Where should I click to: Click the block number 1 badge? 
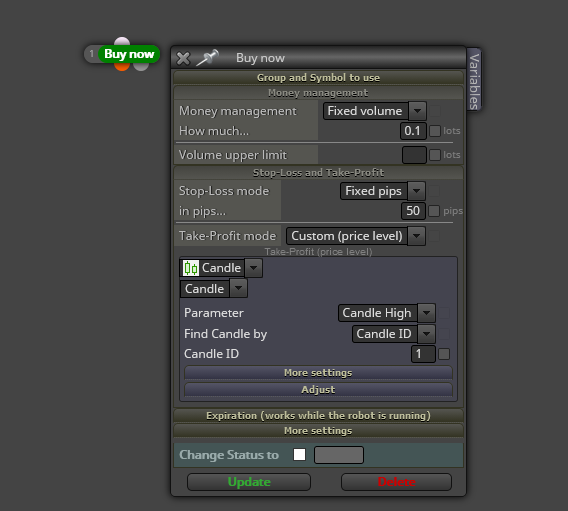(92, 54)
